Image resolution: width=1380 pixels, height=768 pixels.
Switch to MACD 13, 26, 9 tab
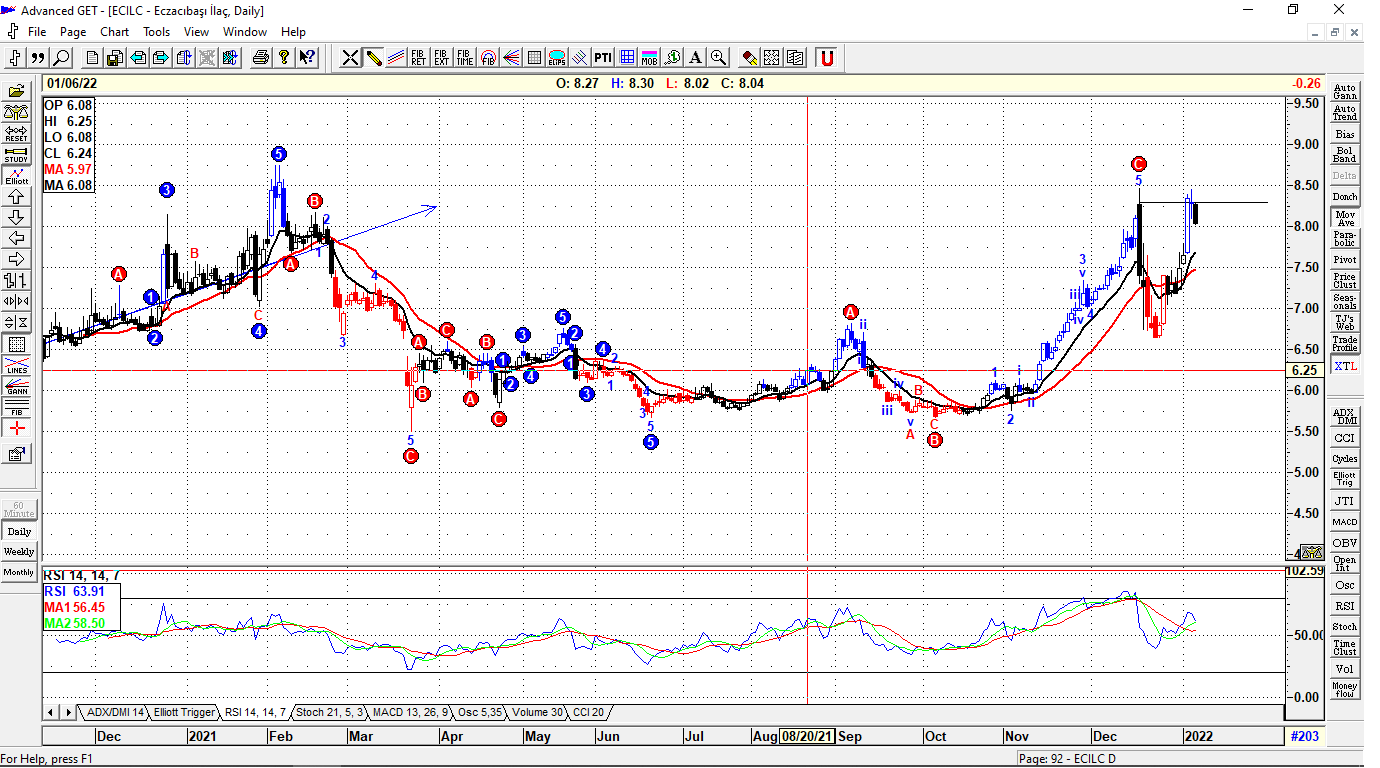coord(410,713)
